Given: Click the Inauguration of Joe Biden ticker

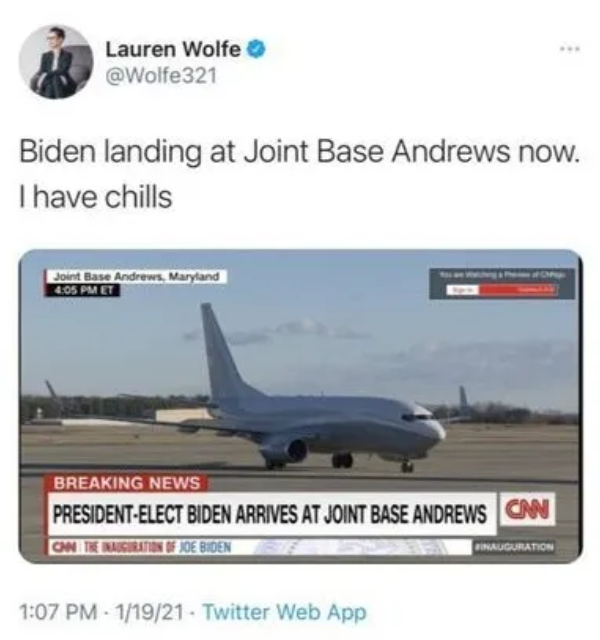Looking at the screenshot, I should (141, 547).
